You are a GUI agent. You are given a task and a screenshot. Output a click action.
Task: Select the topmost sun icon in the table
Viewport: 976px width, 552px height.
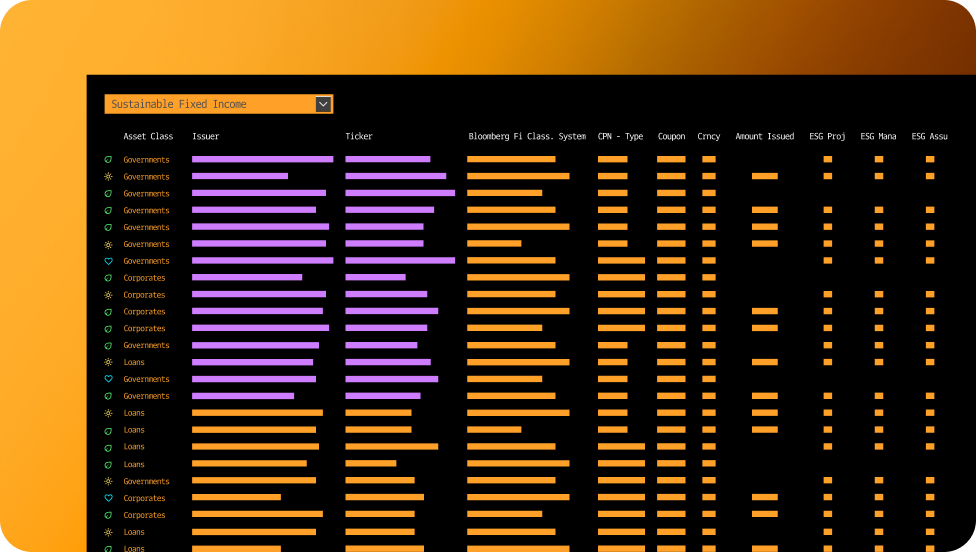108,177
